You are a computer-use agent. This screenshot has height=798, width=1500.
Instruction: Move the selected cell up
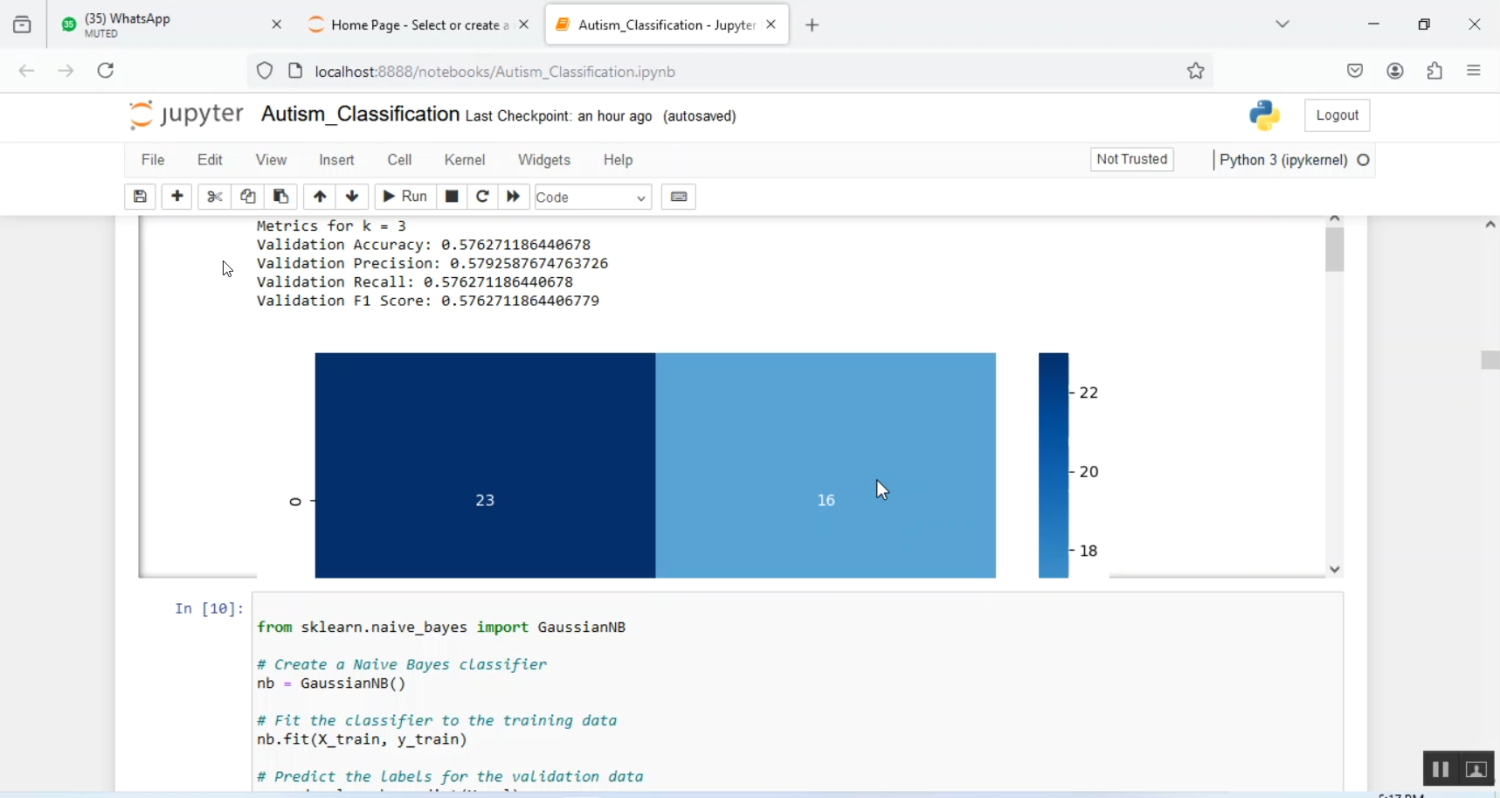(x=319, y=196)
